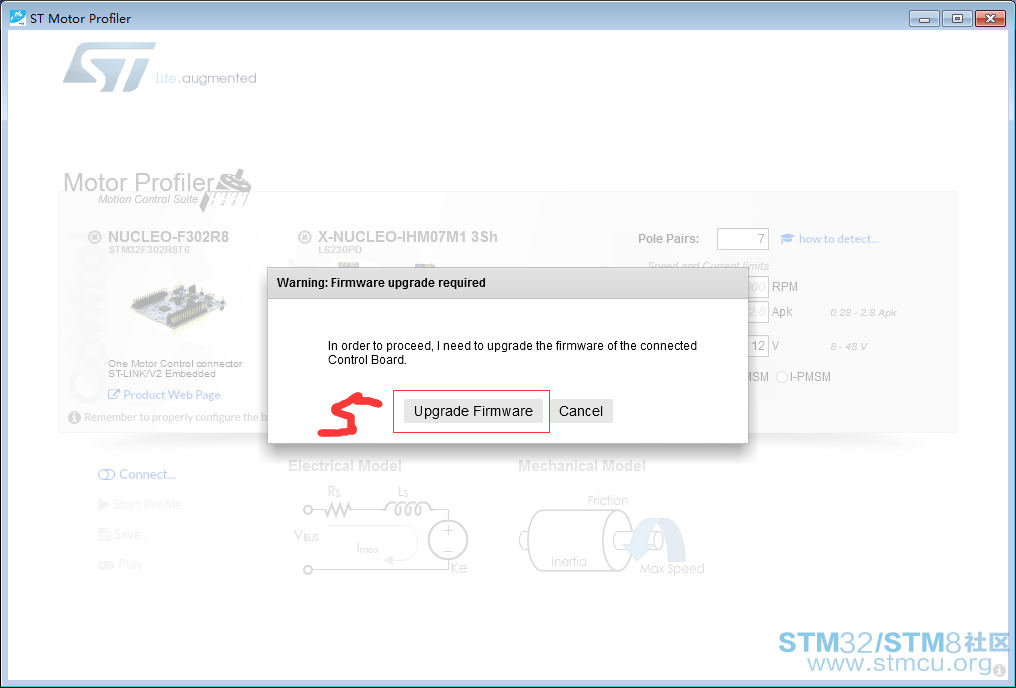1016x688 pixels.
Task: Click the Play gamepad icon
Action: coord(106,565)
